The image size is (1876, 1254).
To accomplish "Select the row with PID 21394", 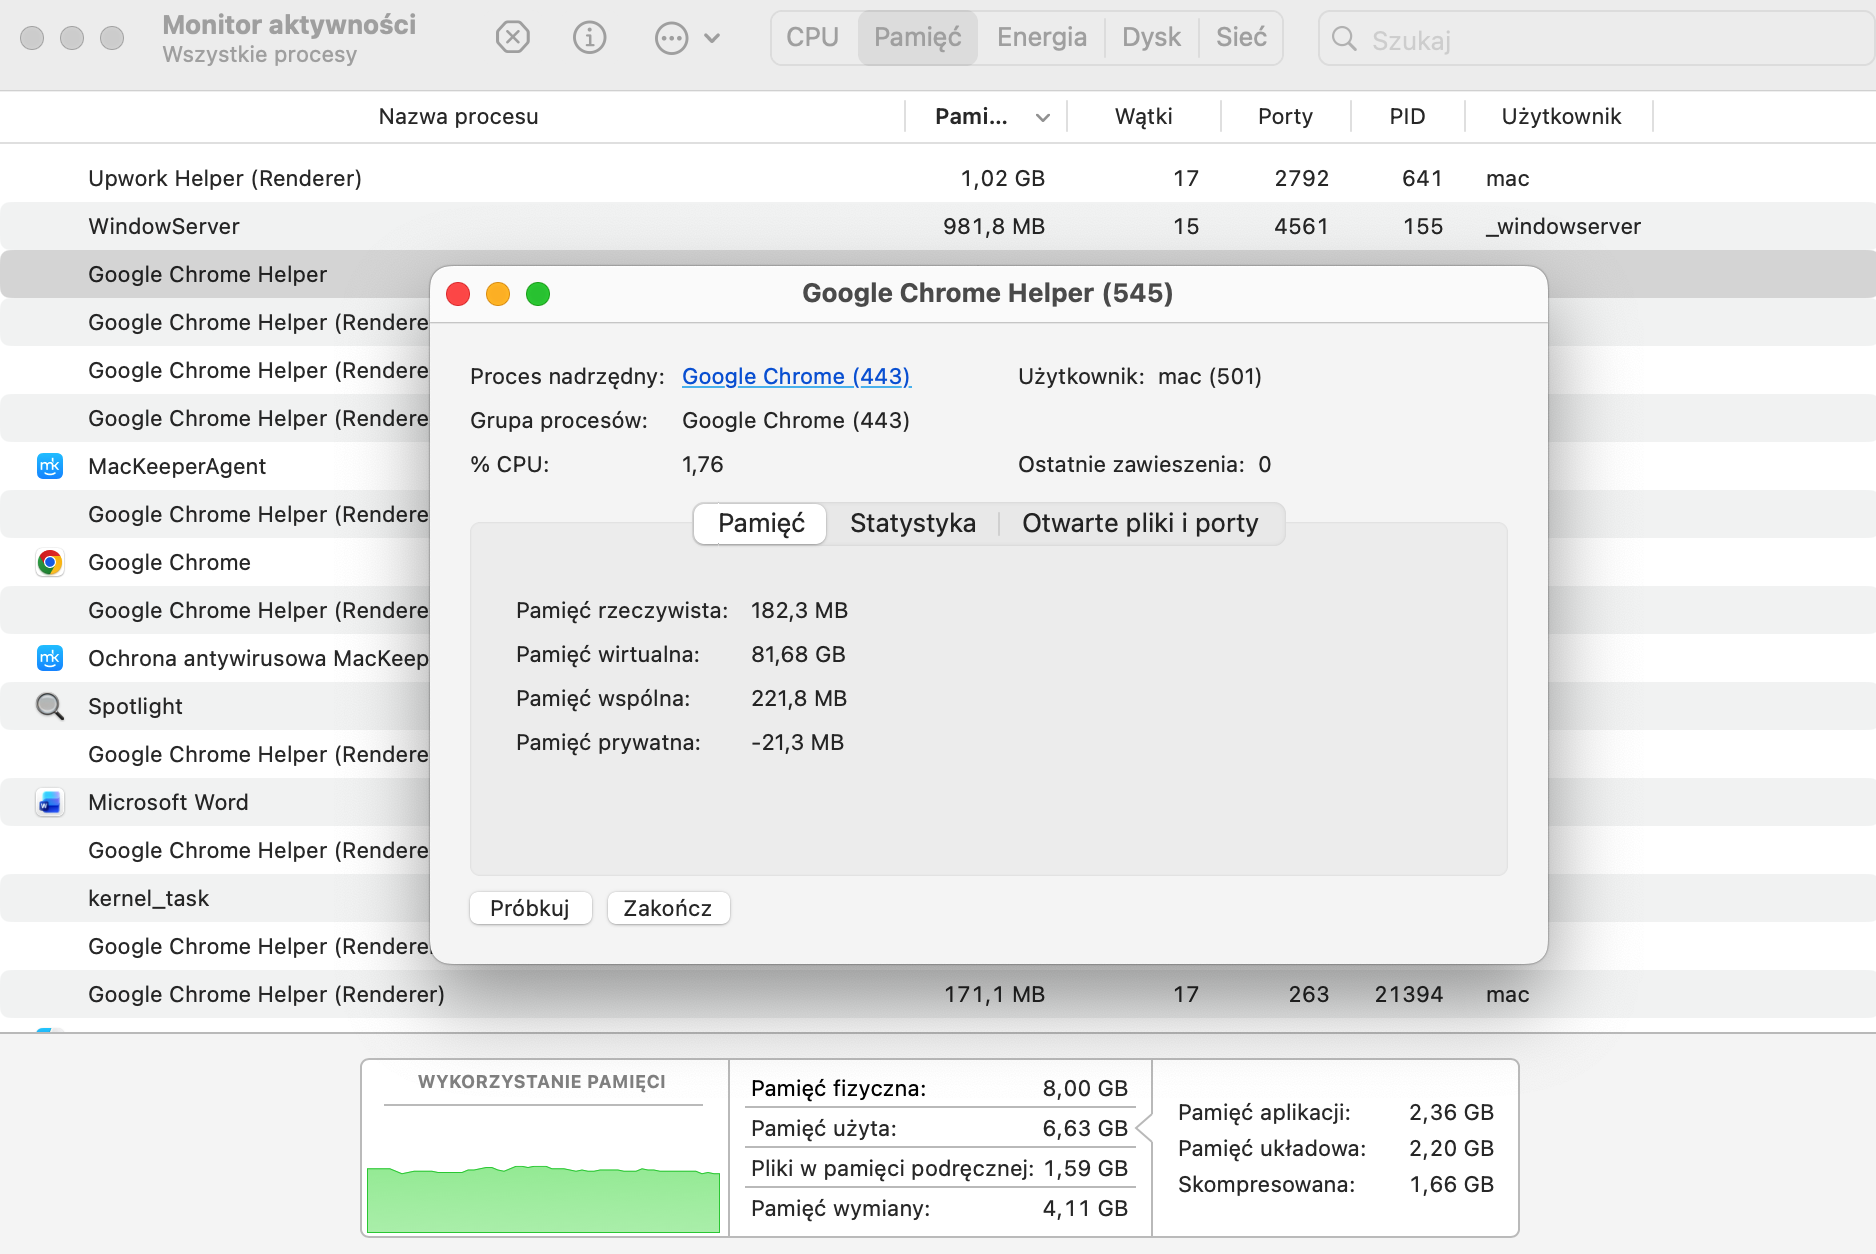I will click(x=938, y=994).
